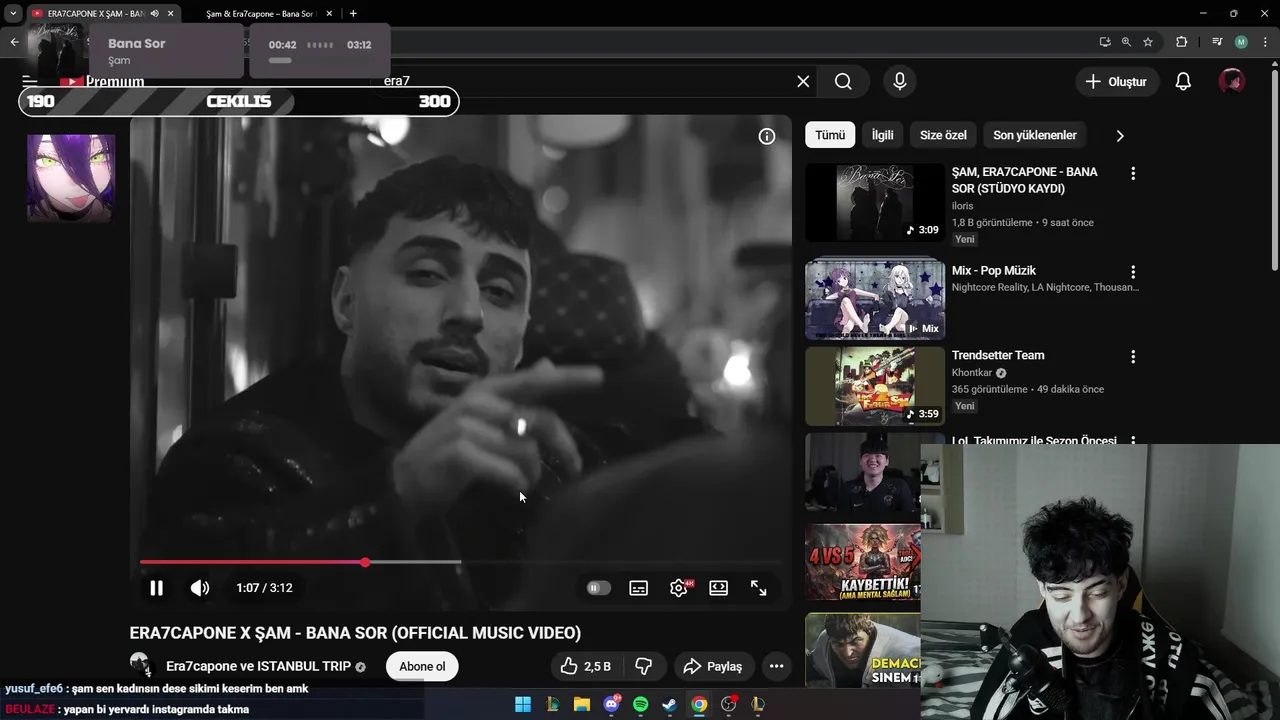Select the Tümü filter chip
The height and width of the screenshot is (720, 1280).
point(830,135)
